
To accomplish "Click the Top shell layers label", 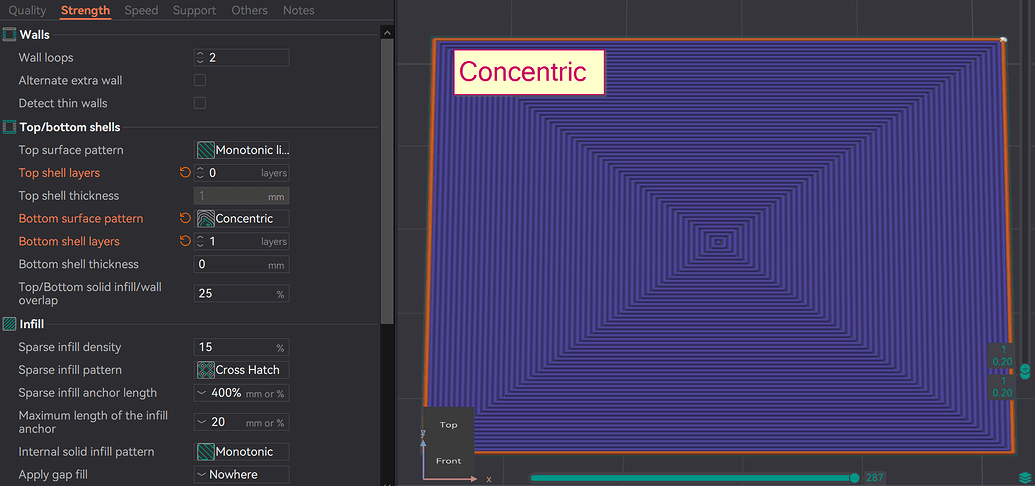I will coord(59,173).
